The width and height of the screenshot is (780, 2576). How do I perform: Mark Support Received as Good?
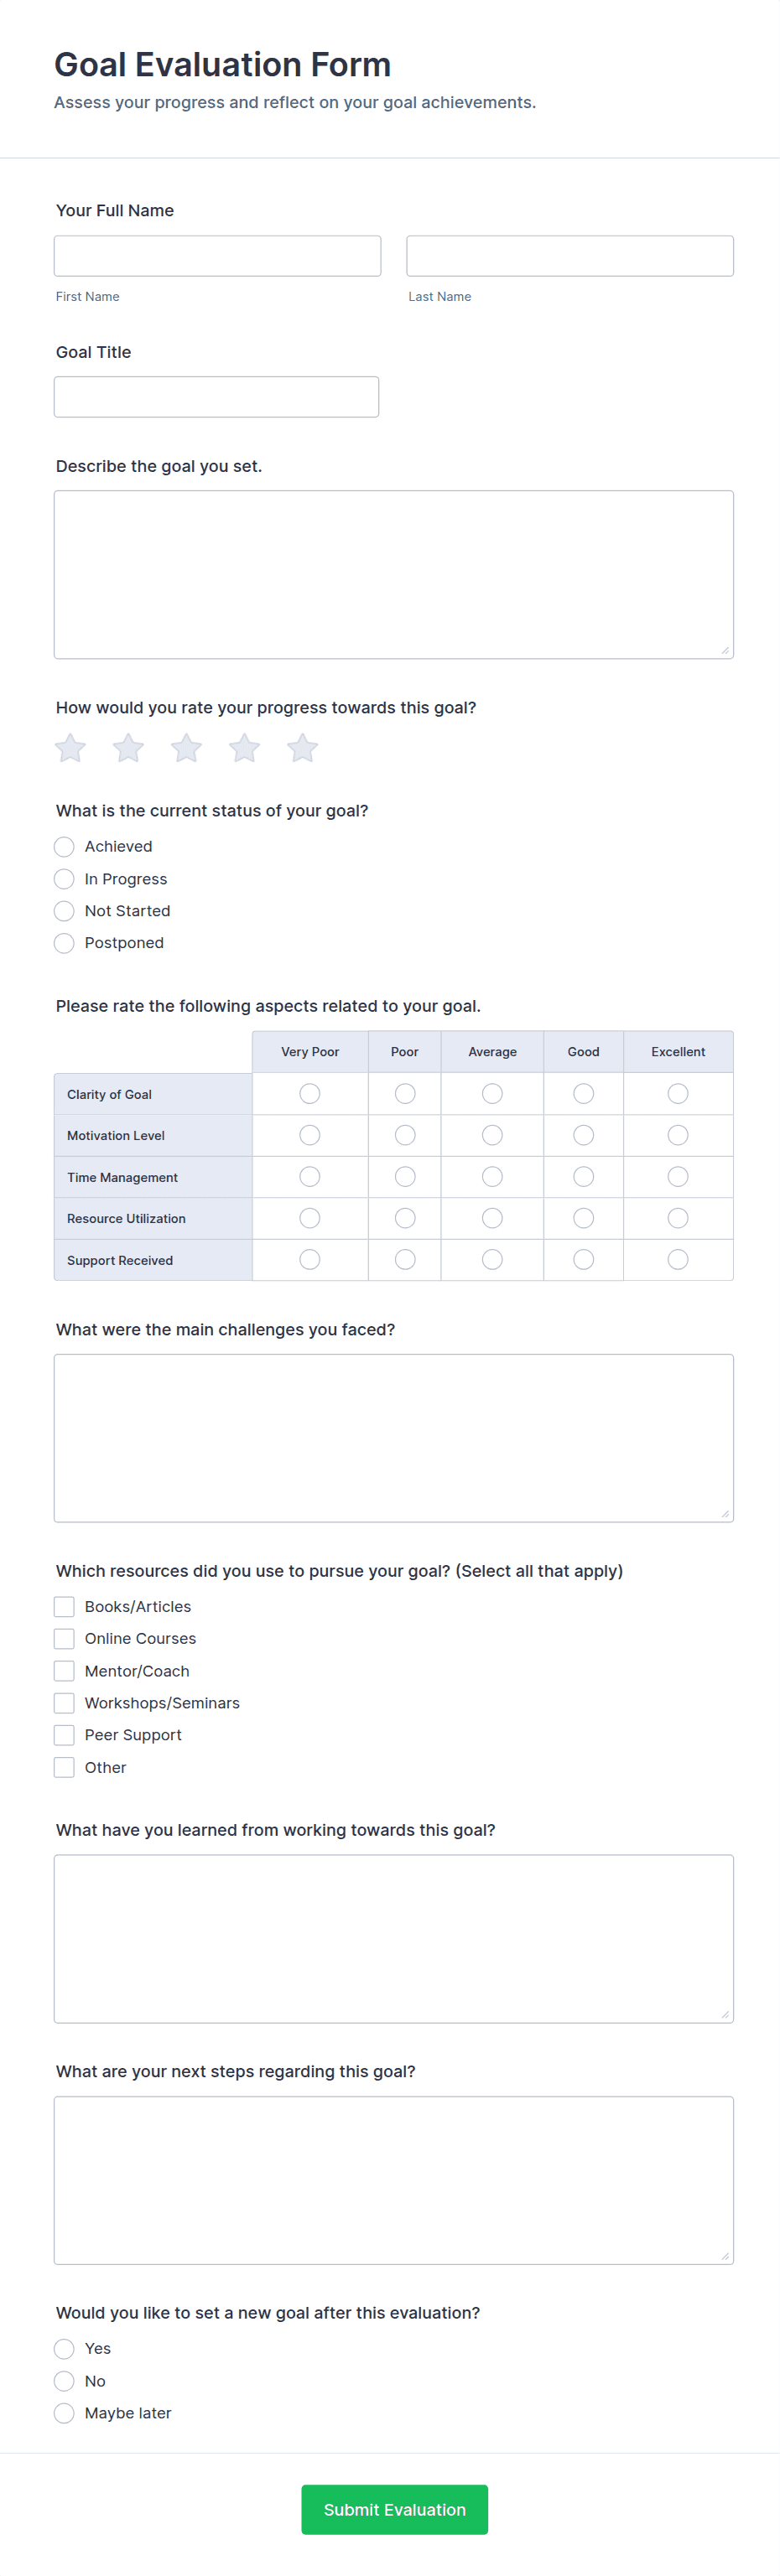583,1260
